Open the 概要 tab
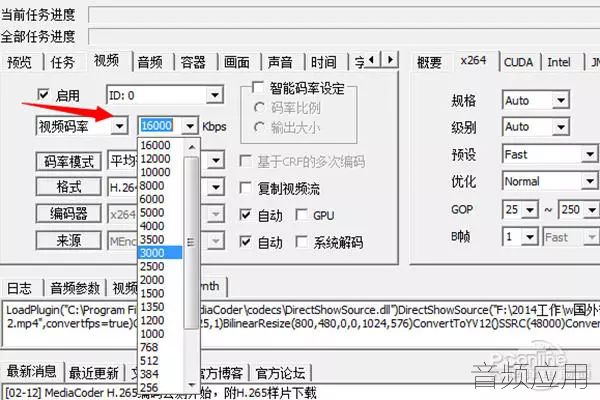Viewport: 600px width, 400px height. (x=429, y=62)
